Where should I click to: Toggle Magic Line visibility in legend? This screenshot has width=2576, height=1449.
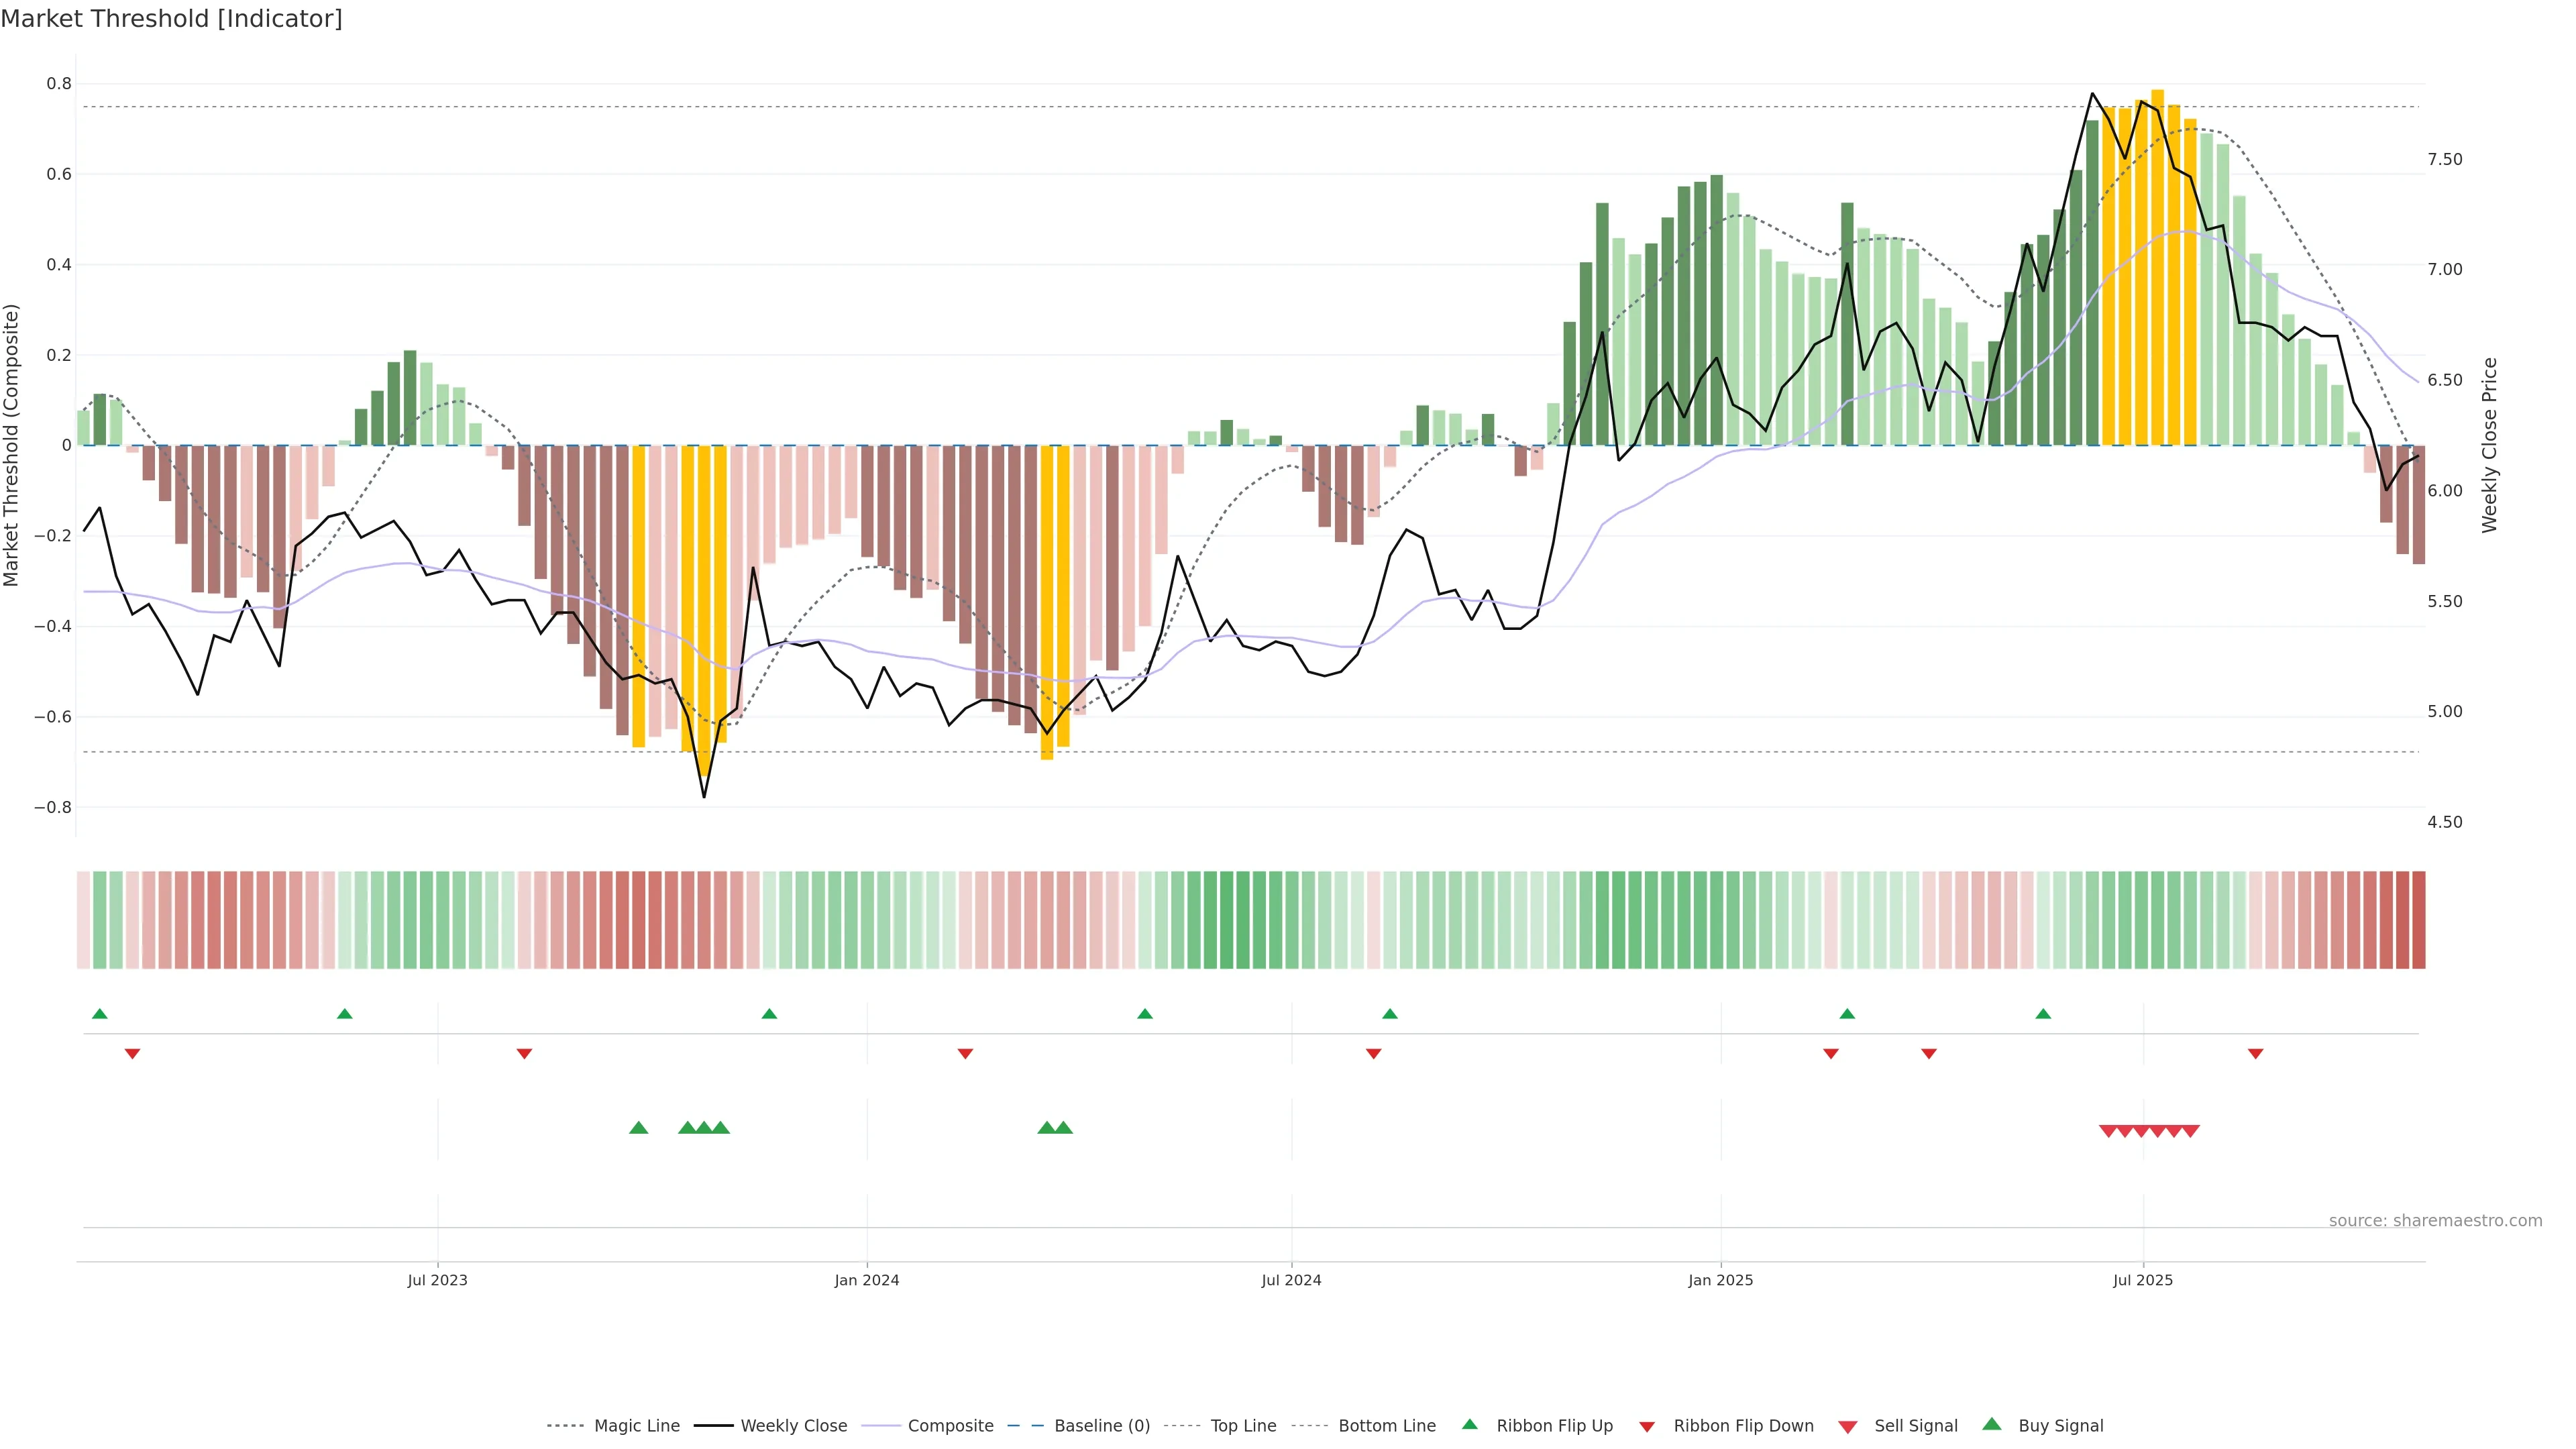(636, 1425)
